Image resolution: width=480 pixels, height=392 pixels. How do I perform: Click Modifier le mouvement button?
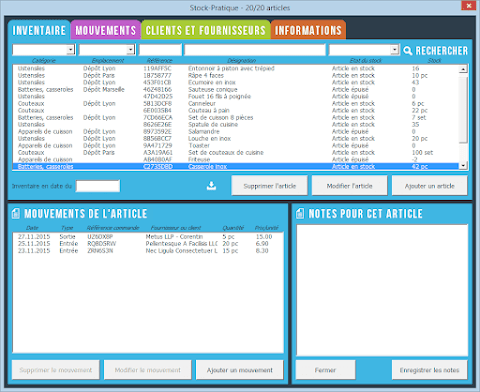148,370
